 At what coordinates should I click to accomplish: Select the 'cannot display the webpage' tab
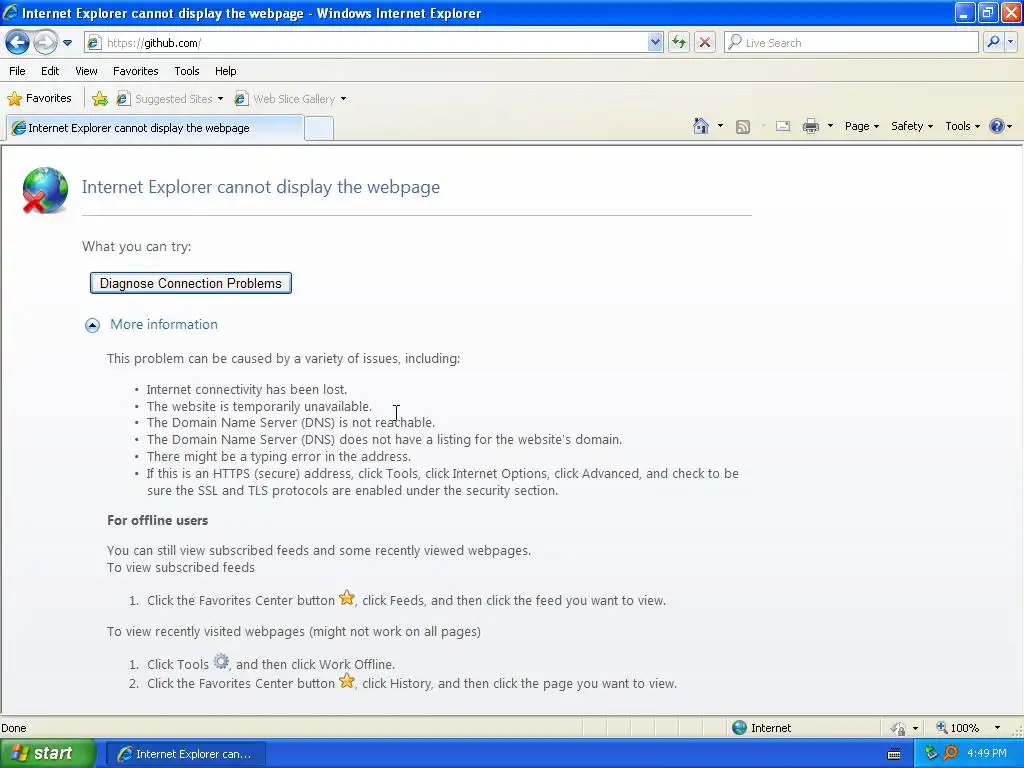click(155, 128)
